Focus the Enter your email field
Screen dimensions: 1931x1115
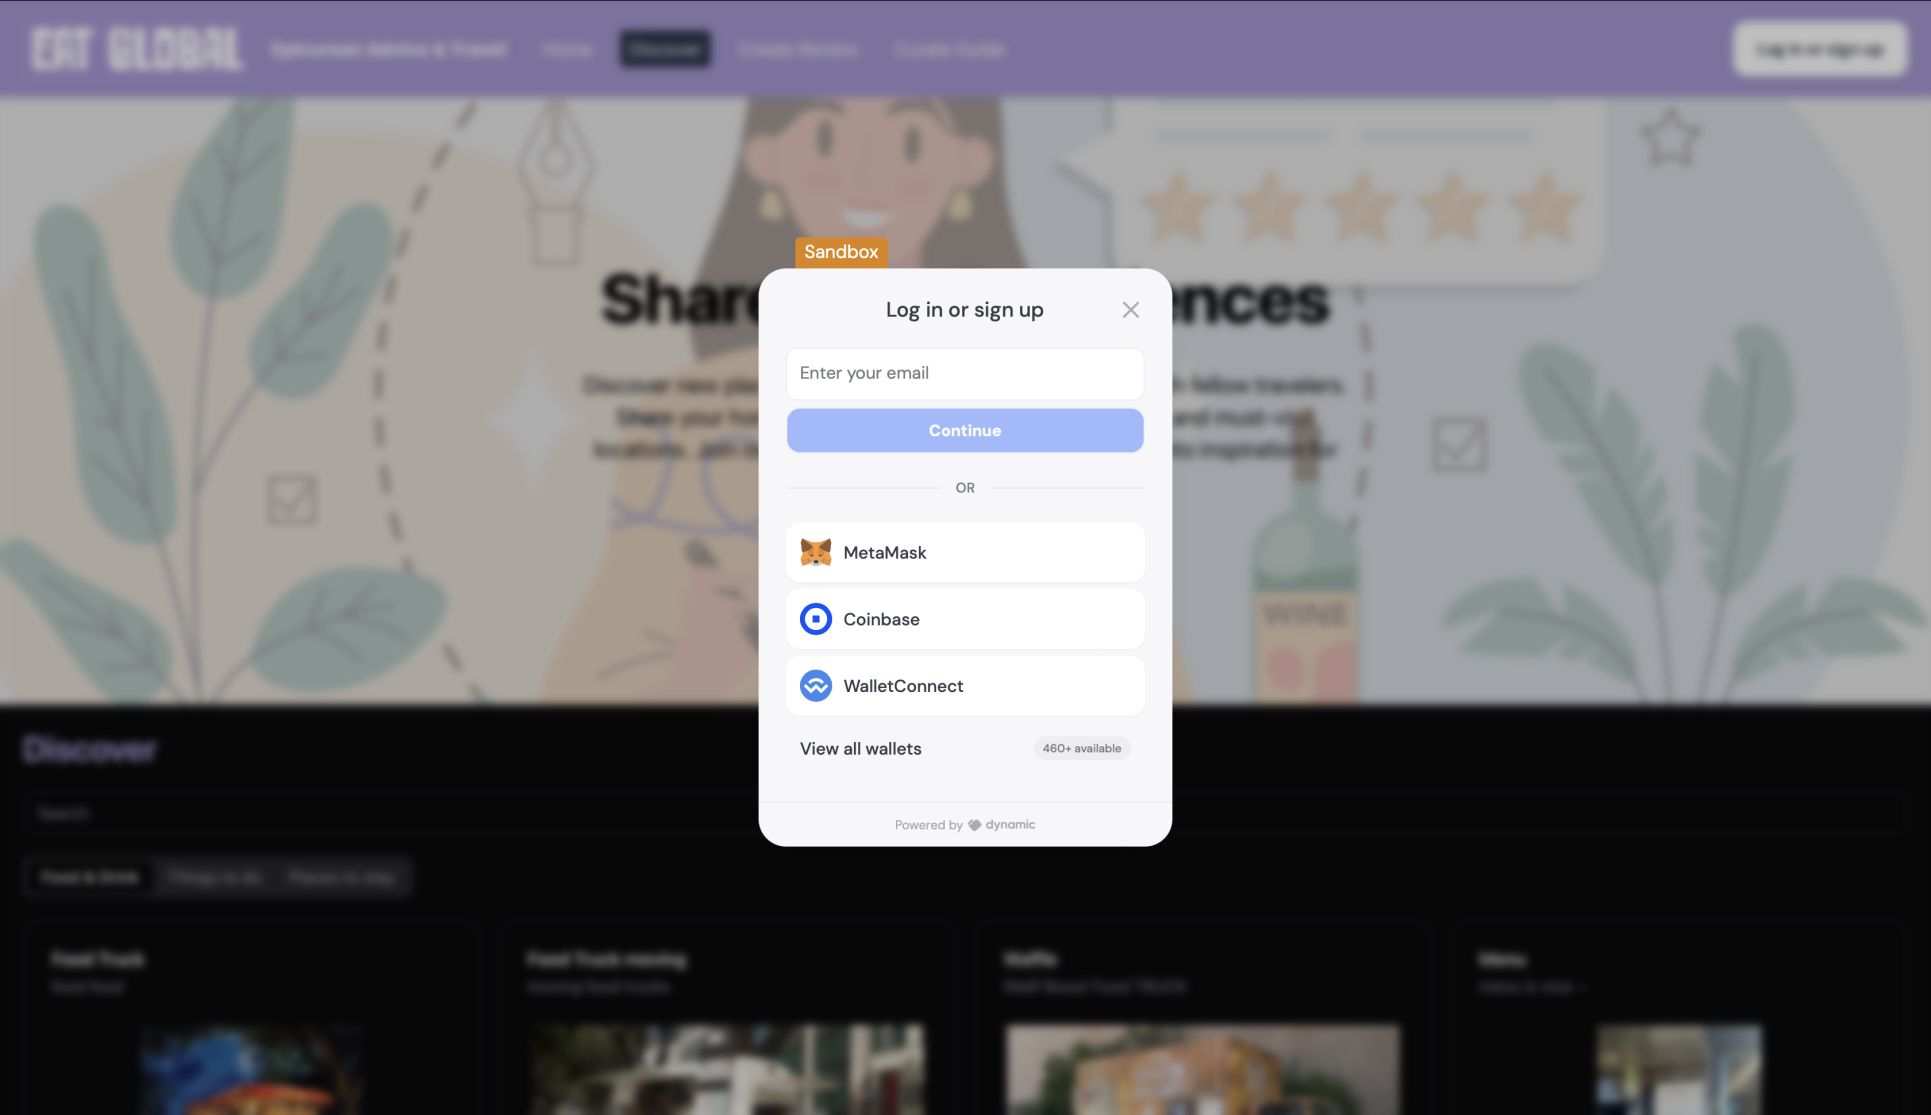(x=965, y=373)
